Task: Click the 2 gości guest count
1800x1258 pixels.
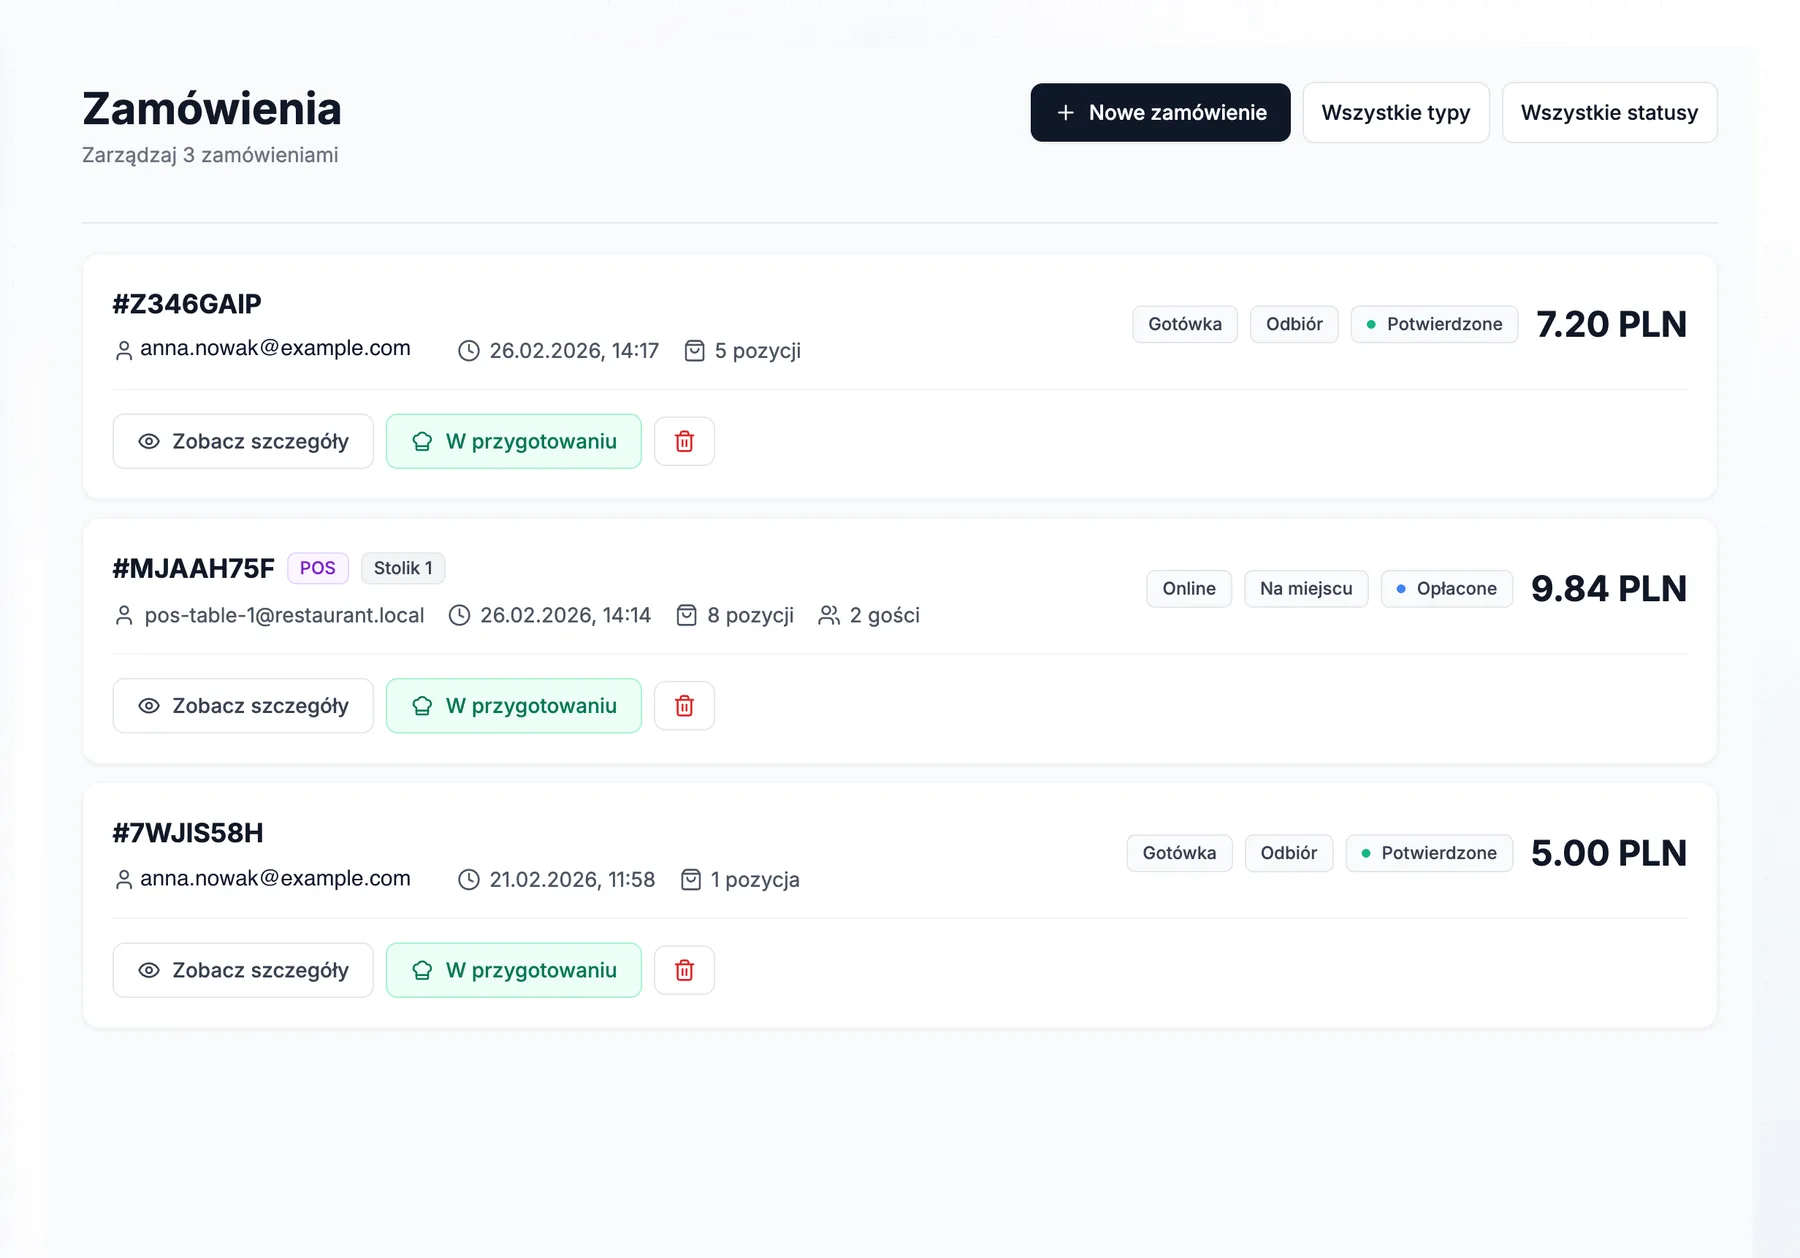Action: pos(885,615)
